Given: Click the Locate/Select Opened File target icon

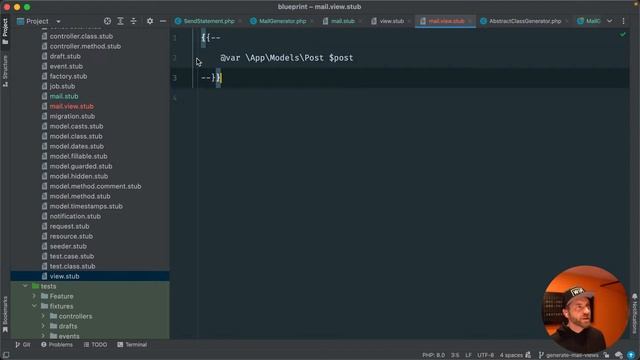Looking at the screenshot, I should click(x=107, y=21).
